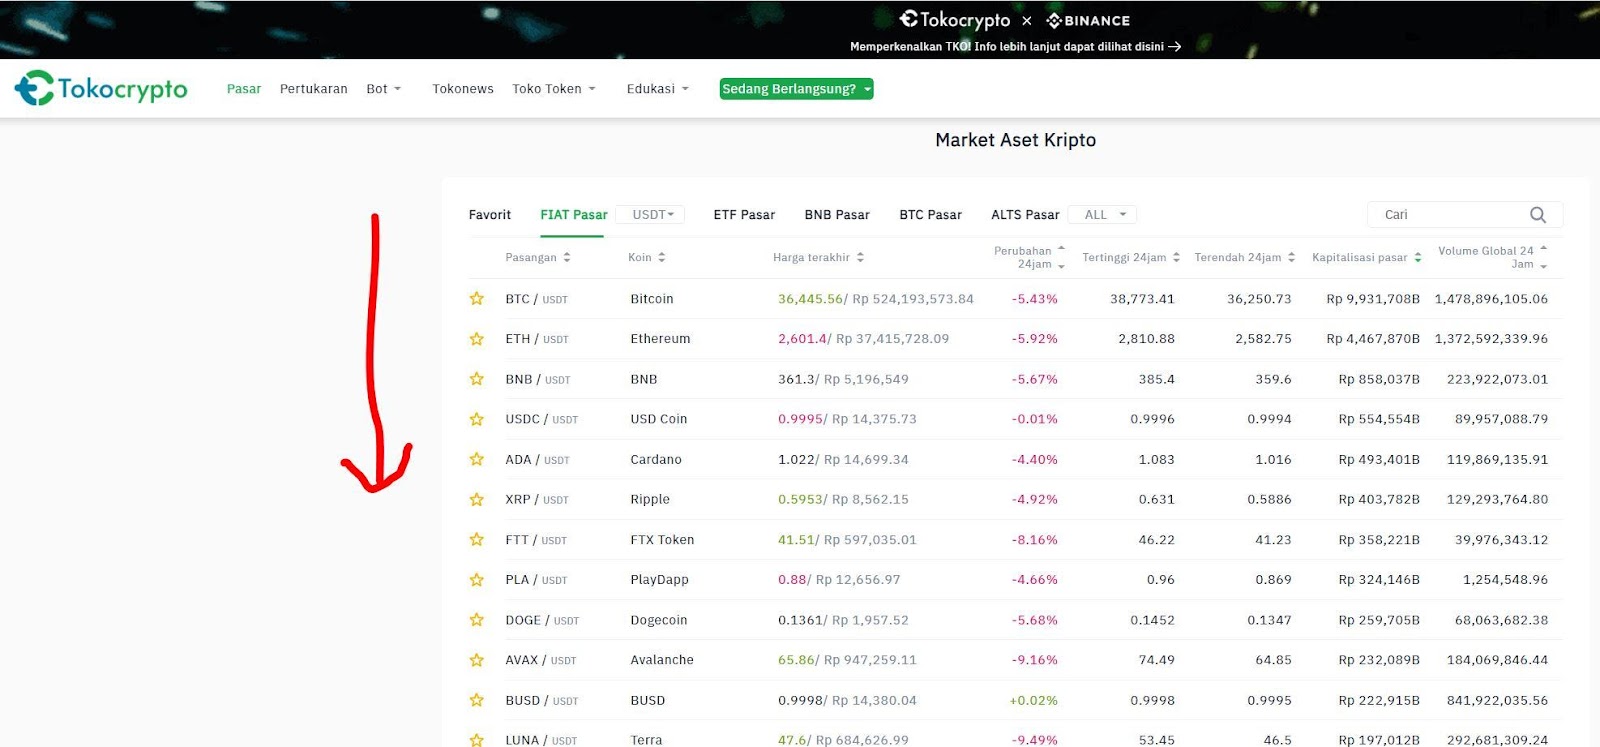Favorite the FTT / USDT pair star
Screen dimensions: 1600x747
tap(477, 540)
